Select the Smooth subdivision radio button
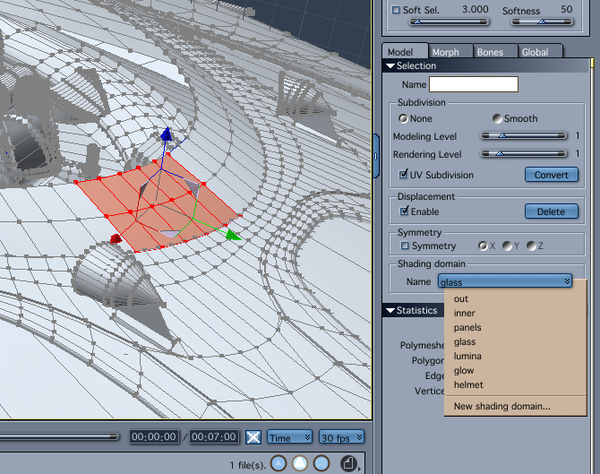The image size is (600, 474). [x=497, y=119]
